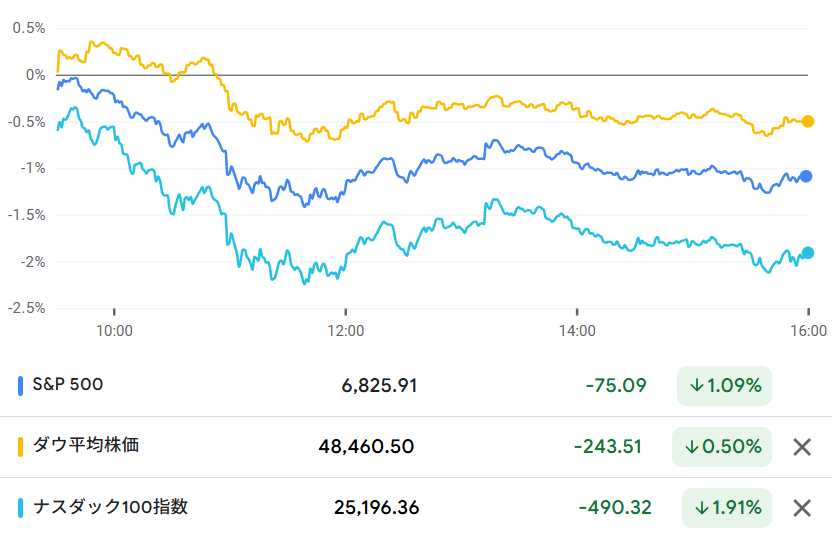The width and height of the screenshot is (838, 538).
Task: Open the ダウ平均株価 index name
Action: point(85,445)
